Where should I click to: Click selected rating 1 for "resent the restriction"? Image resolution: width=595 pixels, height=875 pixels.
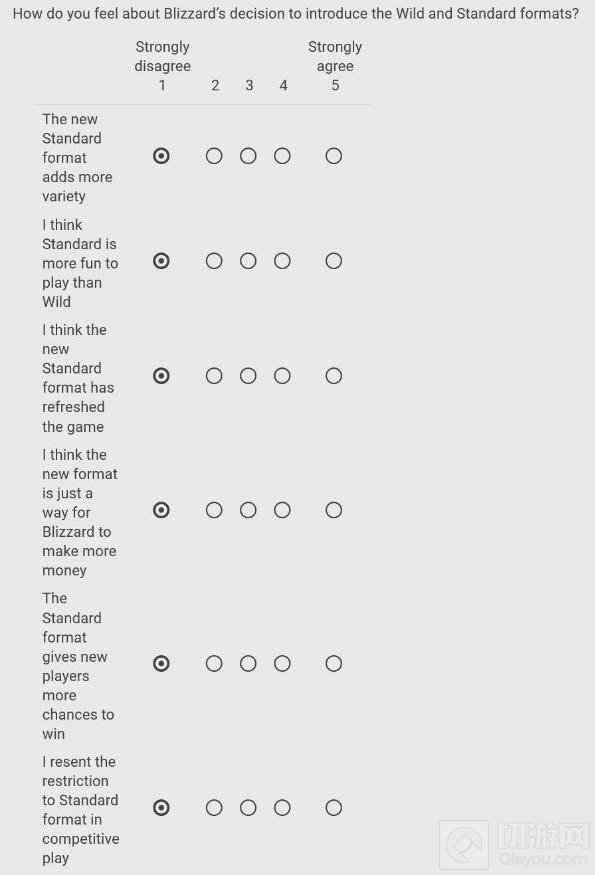tap(161, 808)
